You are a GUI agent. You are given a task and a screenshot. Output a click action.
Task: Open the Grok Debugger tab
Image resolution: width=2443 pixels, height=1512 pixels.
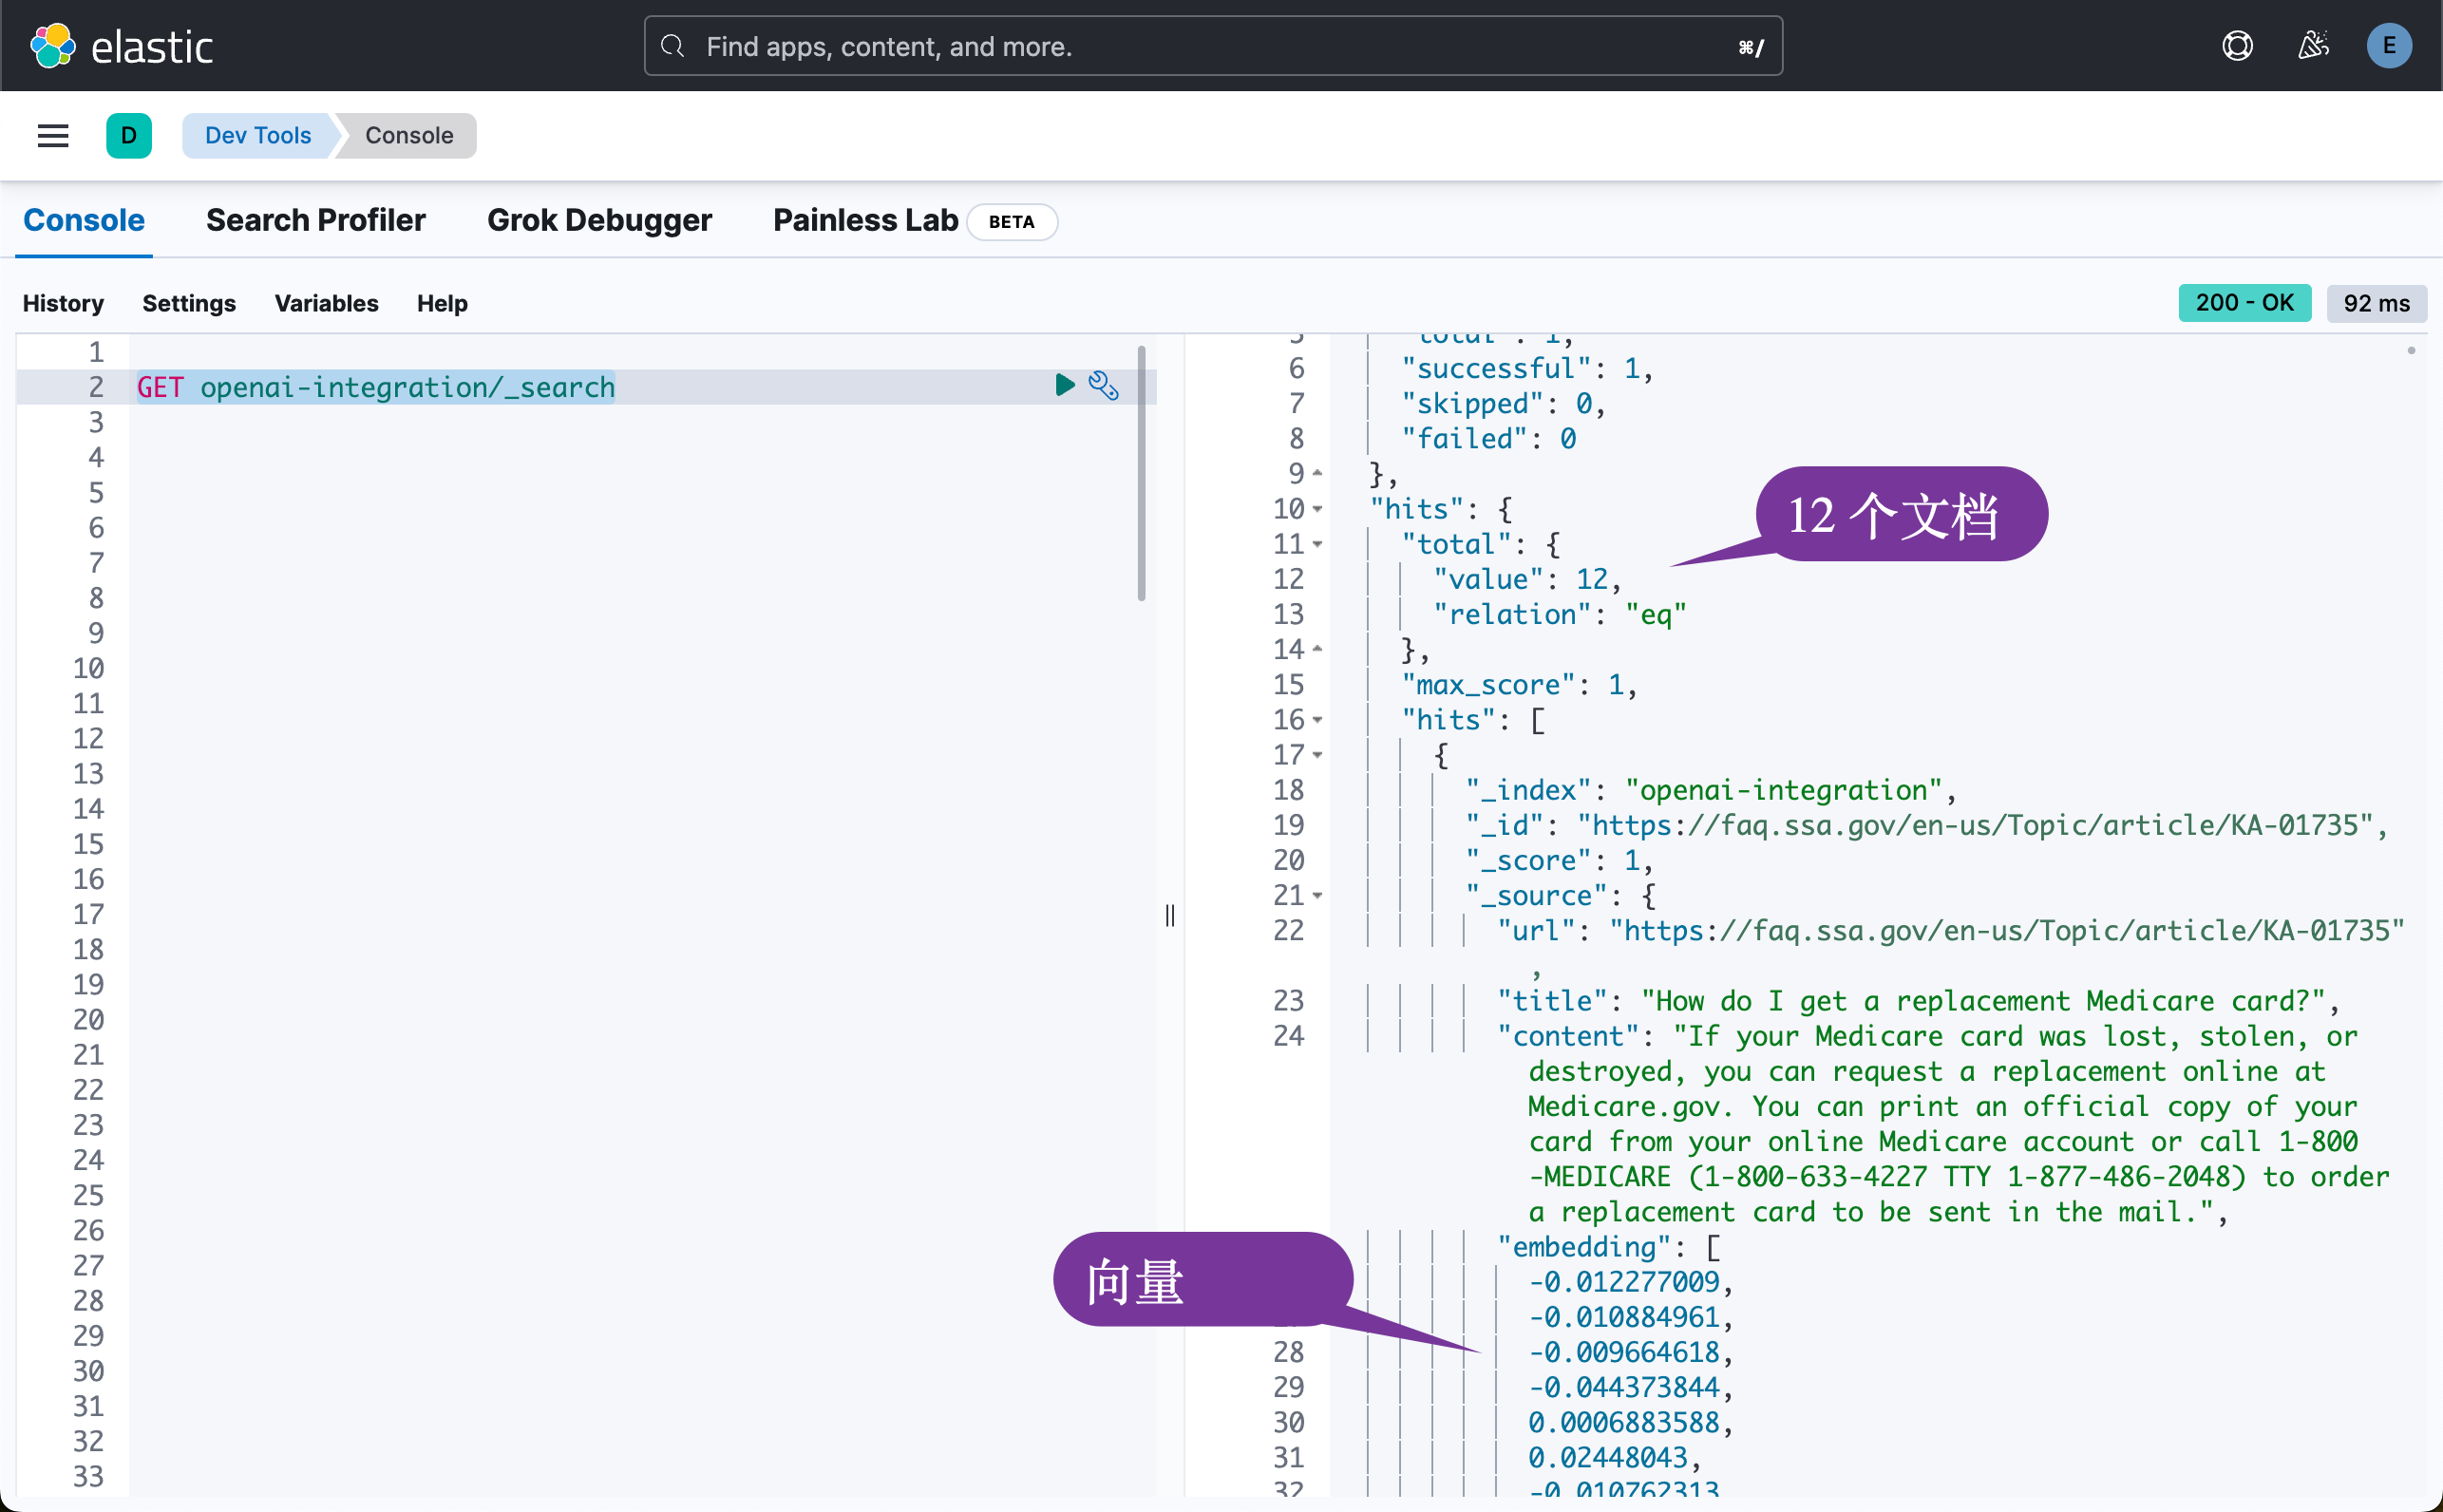tap(600, 220)
